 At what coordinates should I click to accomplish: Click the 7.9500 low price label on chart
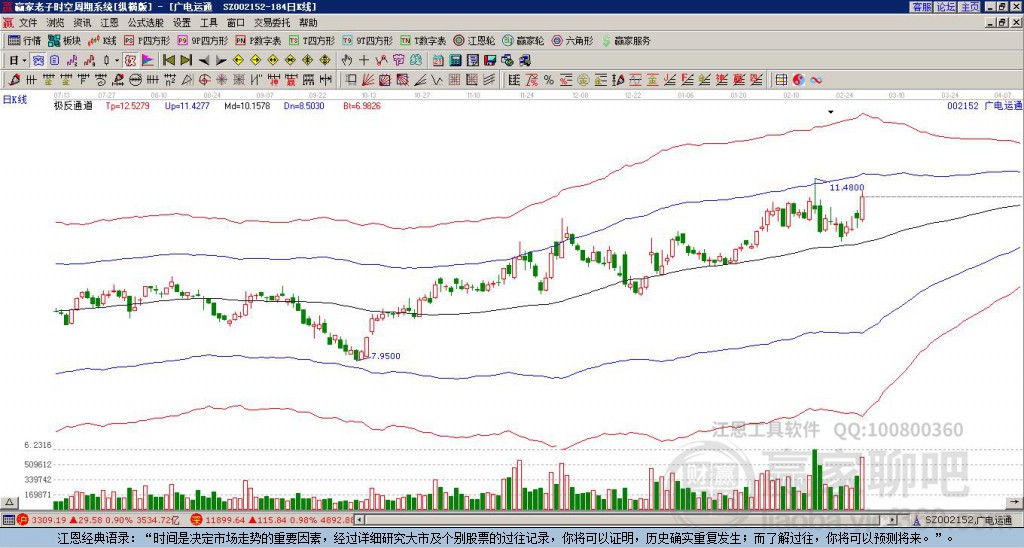pos(385,356)
